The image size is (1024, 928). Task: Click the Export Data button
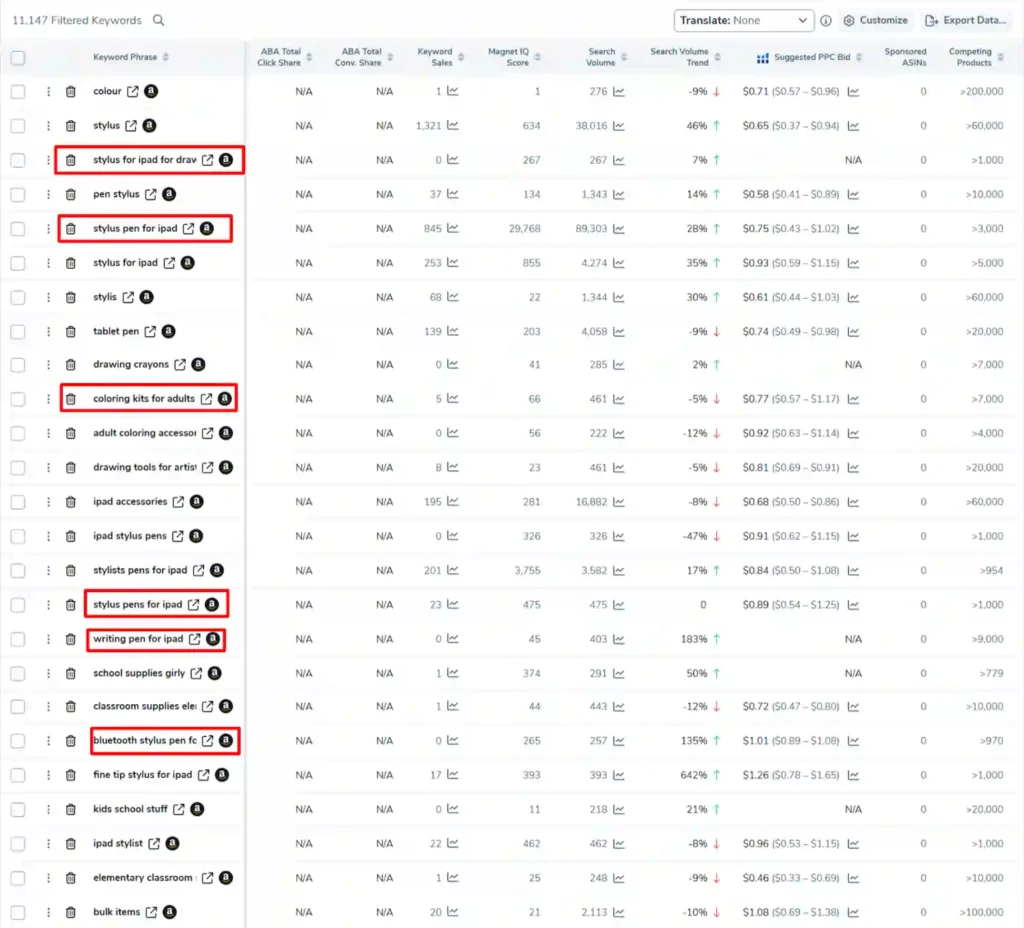pos(965,21)
